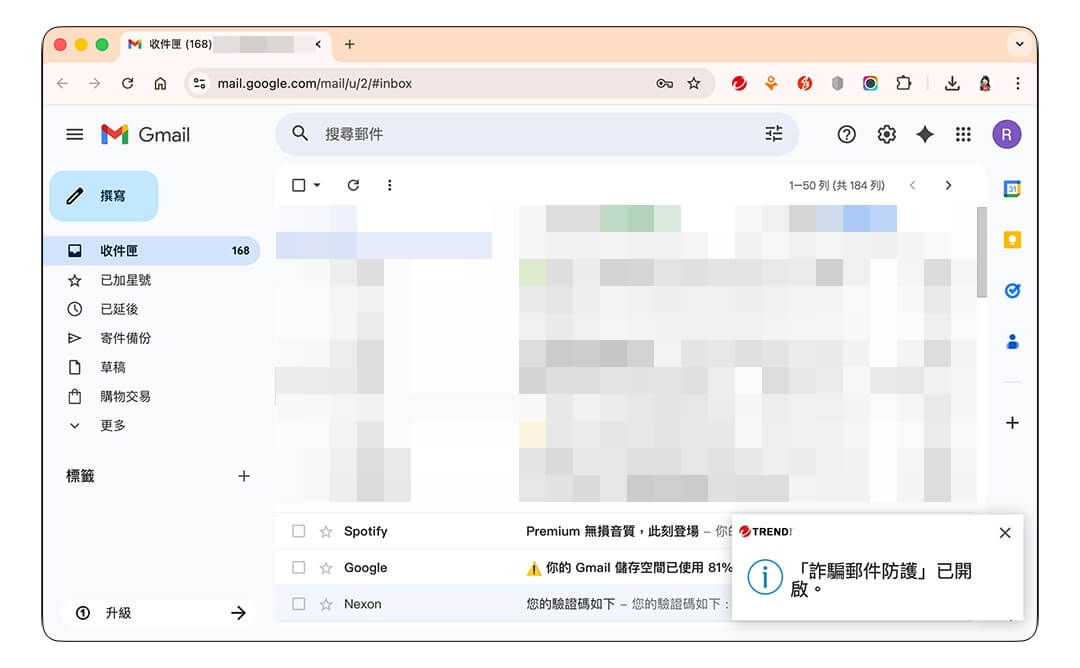Open the more options three-dot menu
The width and height of the screenshot is (1080, 668).
(390, 185)
